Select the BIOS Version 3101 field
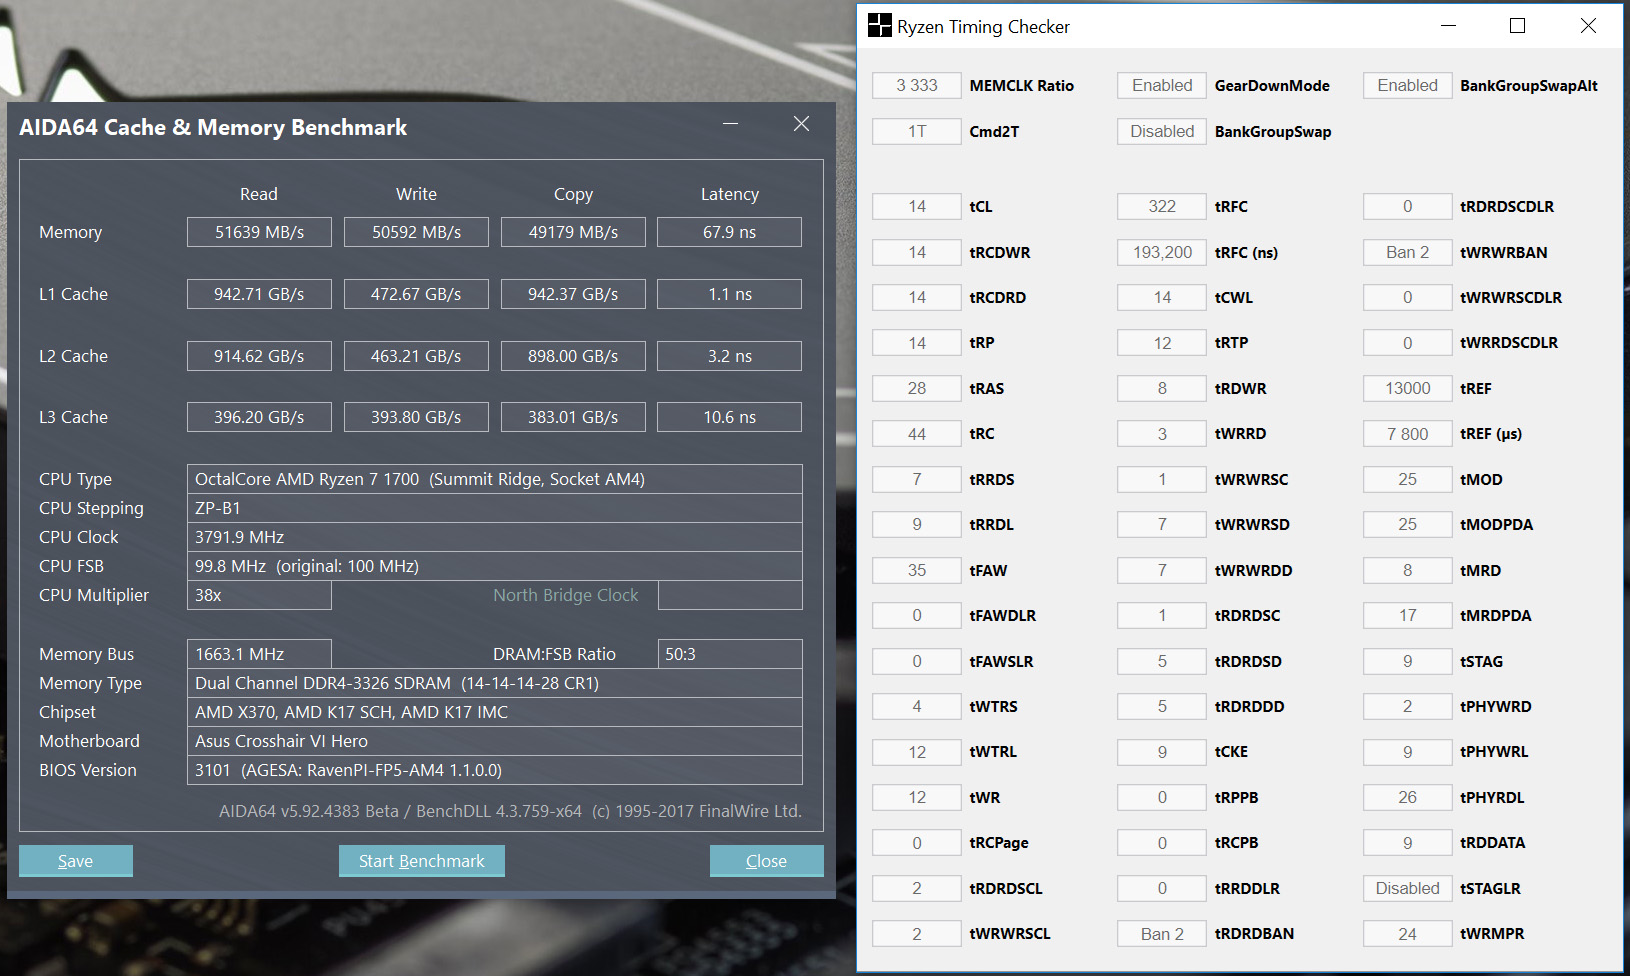Image resolution: width=1630 pixels, height=976 pixels. coord(494,770)
